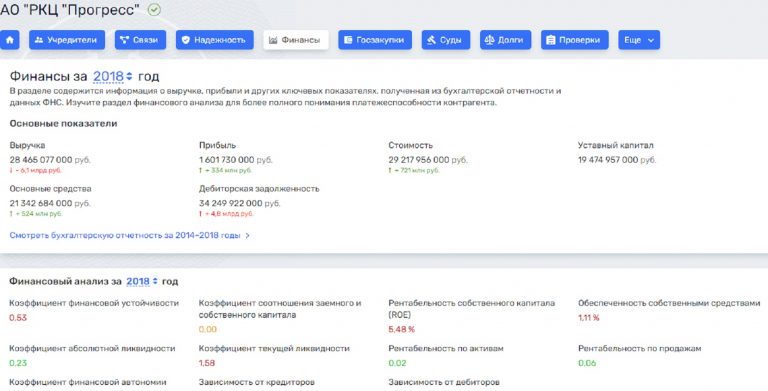Click the +524 млн руб. assets change
This screenshot has height=391, width=768.
pos(36,214)
